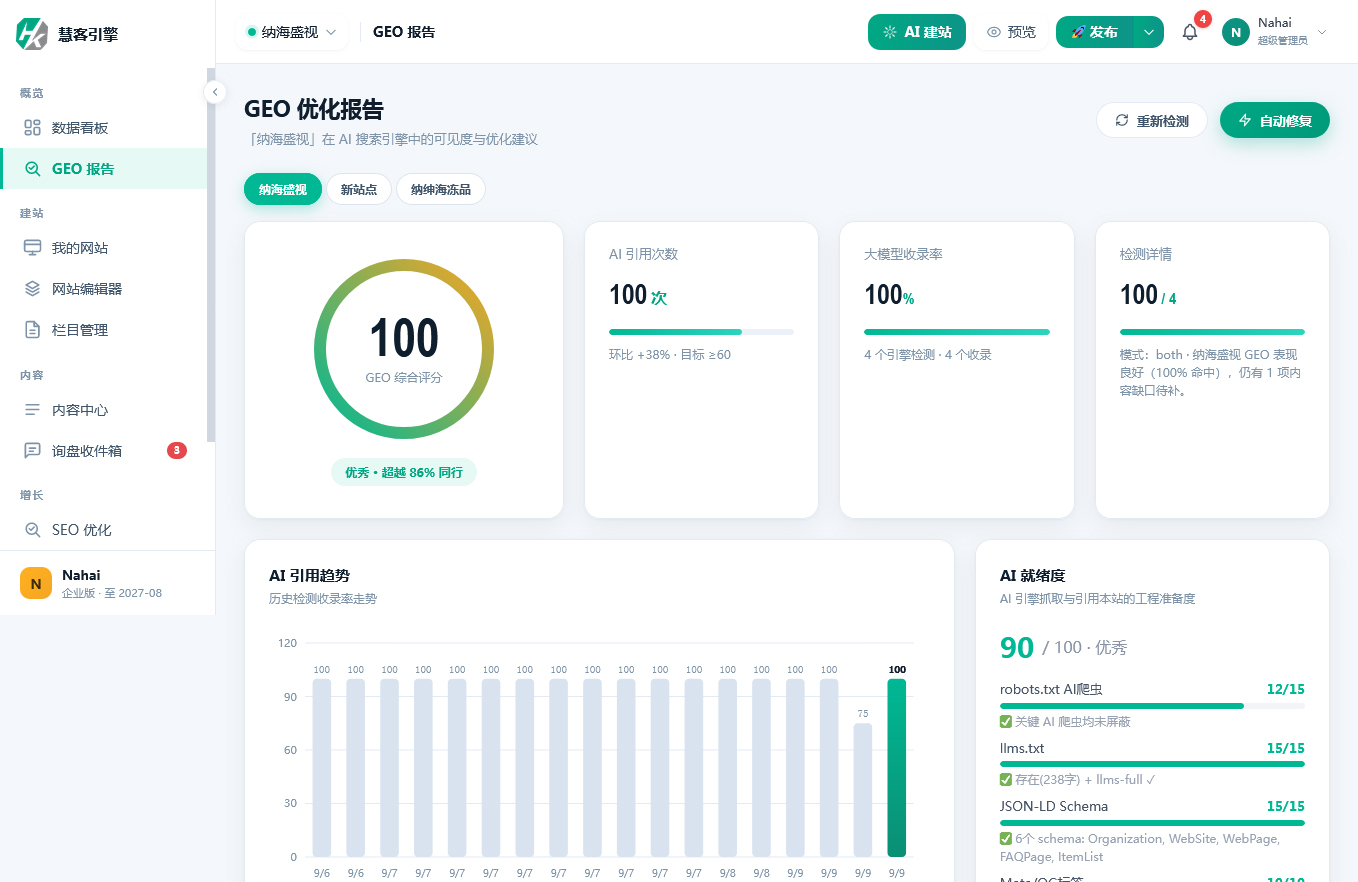Viewport: 1358px width, 882px height.
Task: Open 栏目管理 in the sidebar
Action: pyautogui.click(x=104, y=330)
